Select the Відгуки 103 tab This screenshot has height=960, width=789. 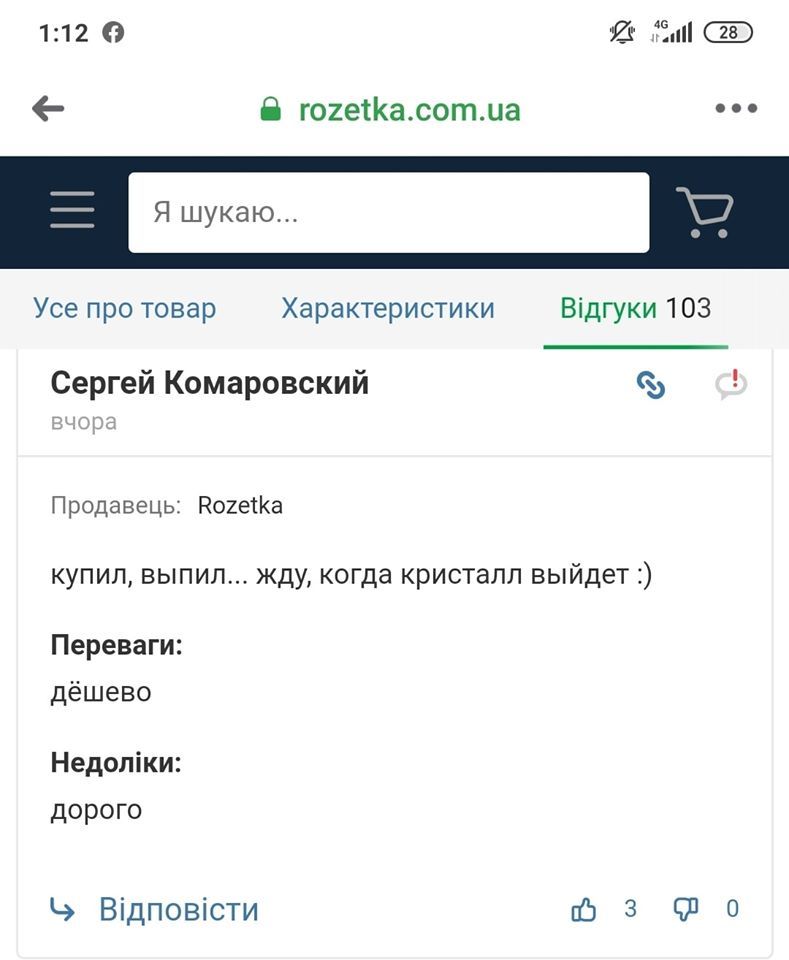(x=635, y=308)
